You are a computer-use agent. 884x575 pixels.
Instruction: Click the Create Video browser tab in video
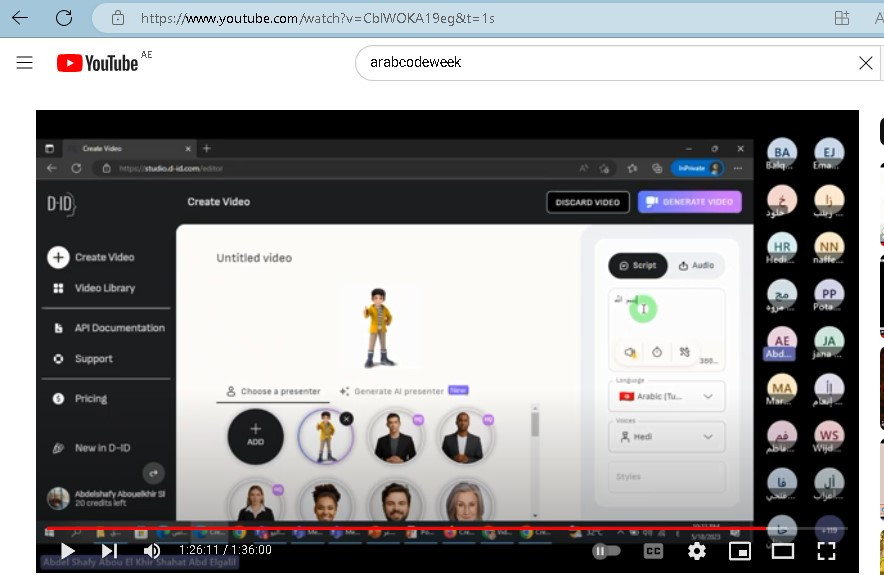click(x=129, y=149)
